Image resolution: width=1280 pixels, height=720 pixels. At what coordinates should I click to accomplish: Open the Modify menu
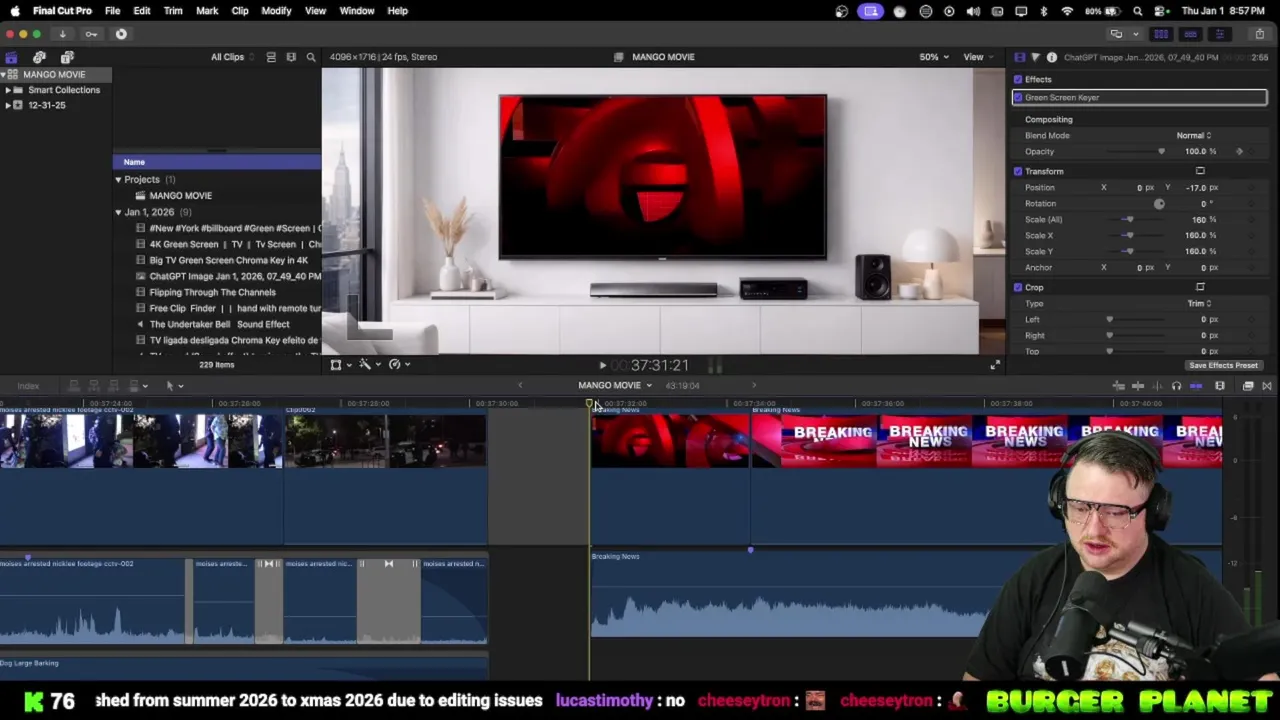(x=276, y=11)
